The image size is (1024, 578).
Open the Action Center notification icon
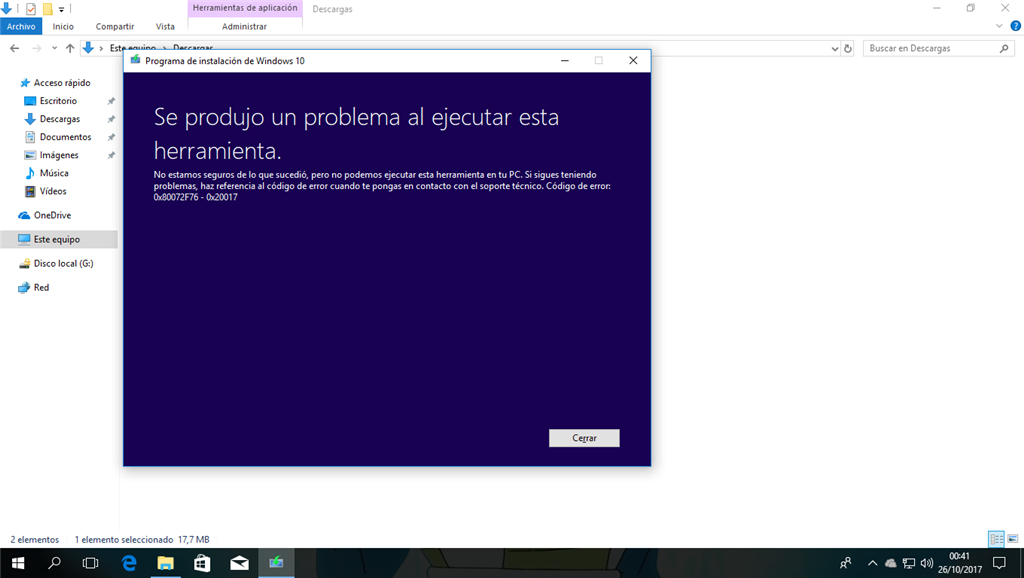[999, 562]
